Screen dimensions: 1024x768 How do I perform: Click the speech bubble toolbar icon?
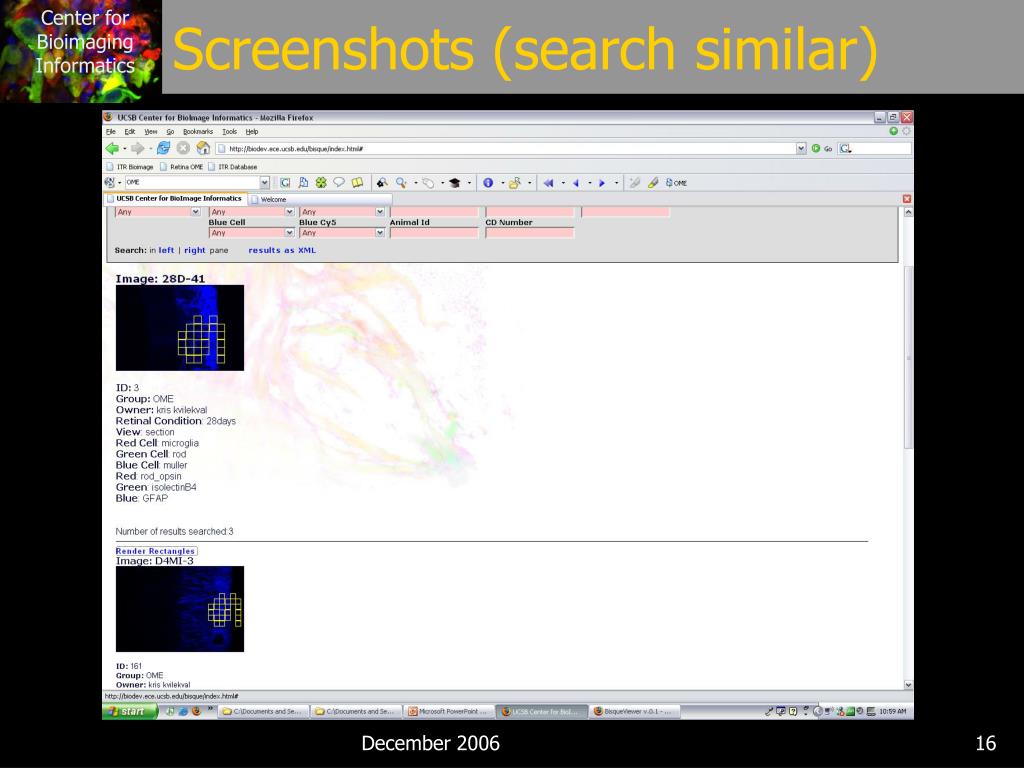[x=338, y=183]
